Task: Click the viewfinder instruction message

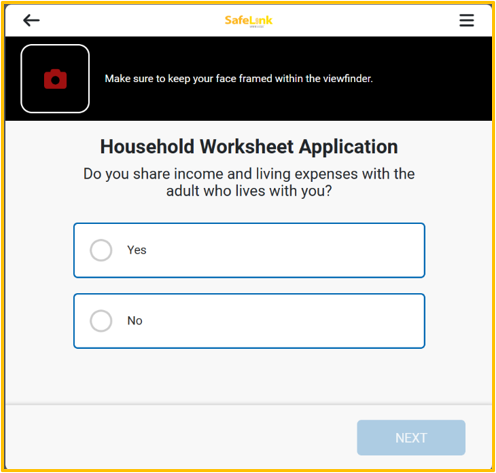Action: [x=239, y=79]
